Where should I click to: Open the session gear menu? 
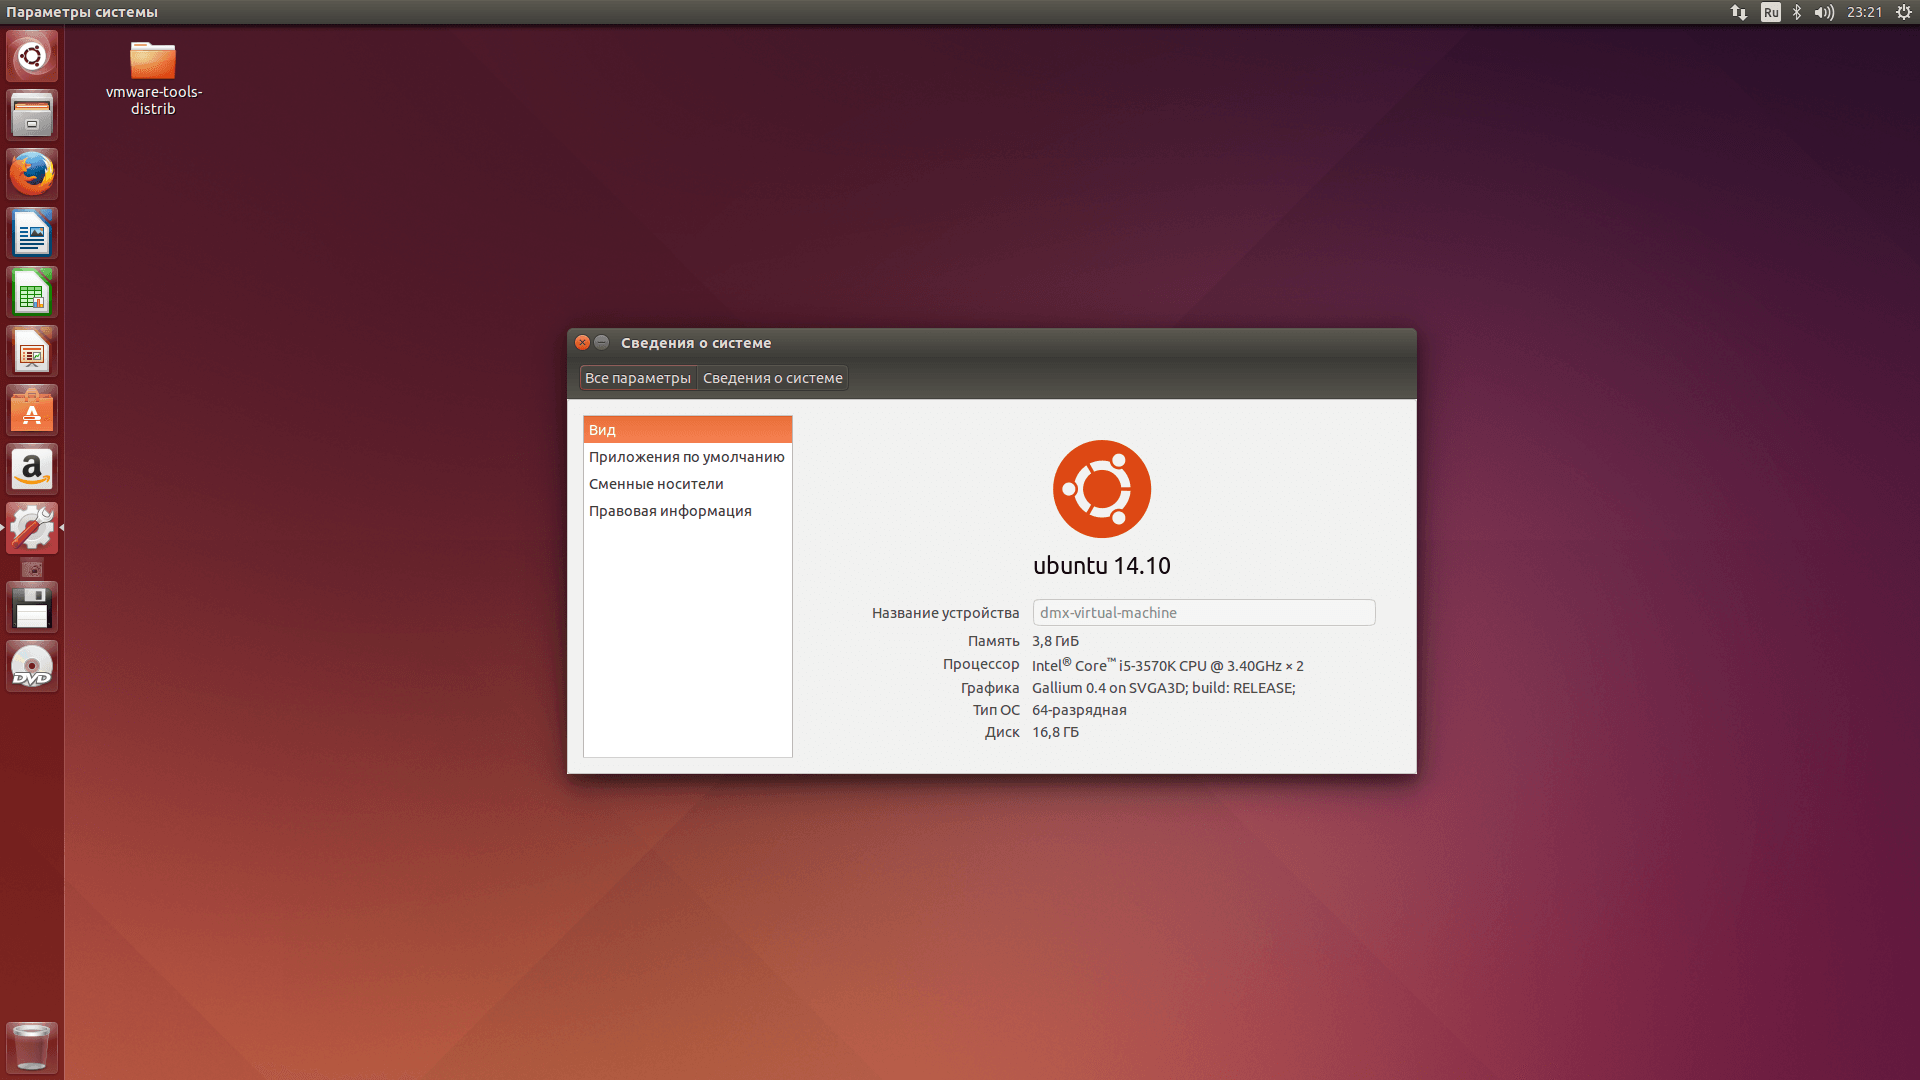click(x=1904, y=12)
